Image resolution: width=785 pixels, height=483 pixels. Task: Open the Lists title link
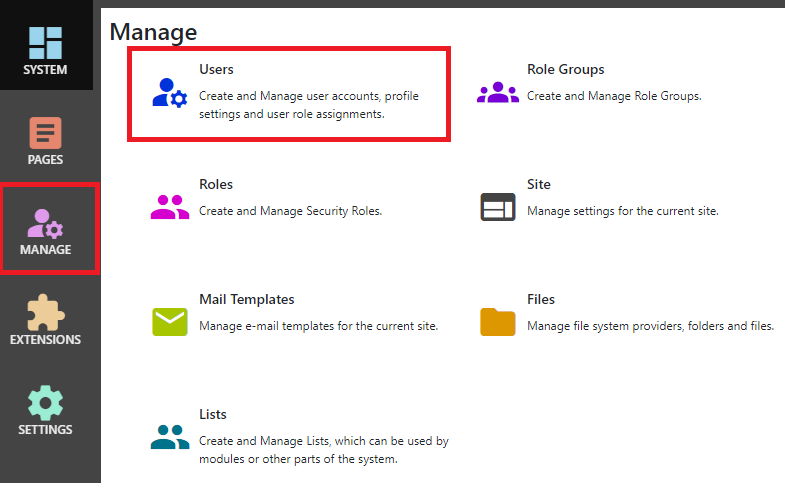click(x=213, y=414)
